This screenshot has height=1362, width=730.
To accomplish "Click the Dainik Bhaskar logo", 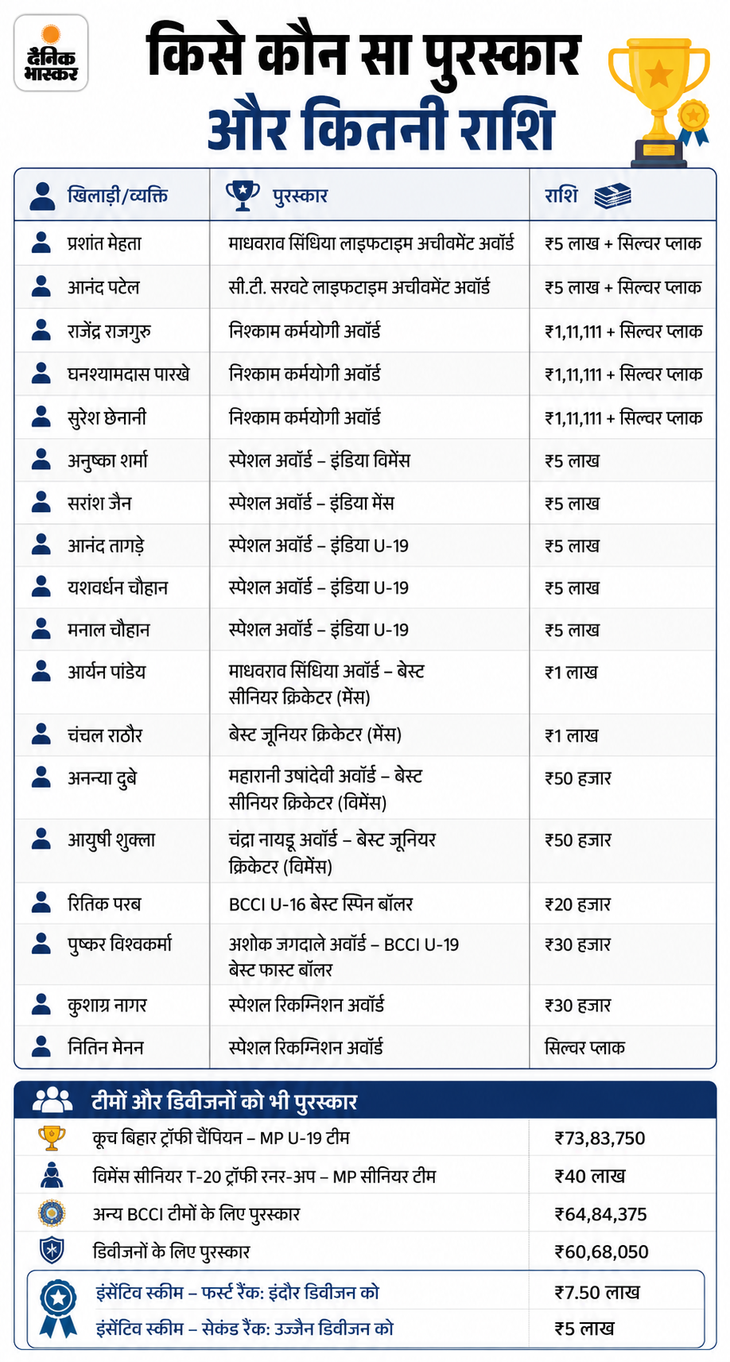I will coord(50,58).
